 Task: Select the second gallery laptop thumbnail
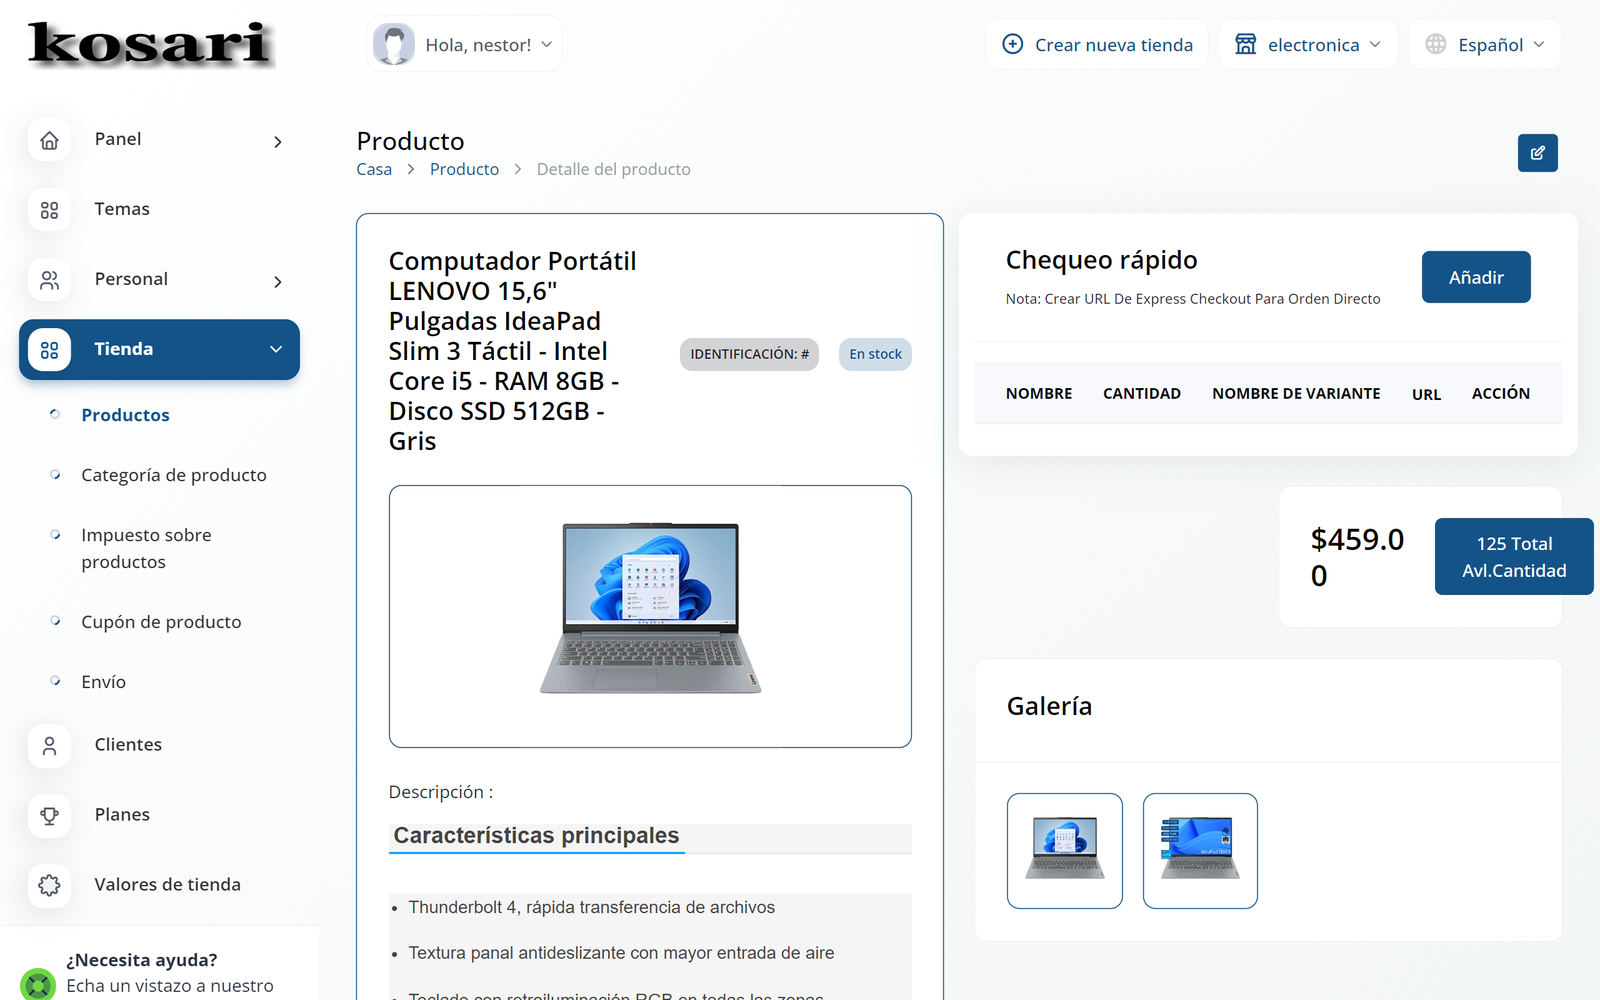click(x=1200, y=851)
